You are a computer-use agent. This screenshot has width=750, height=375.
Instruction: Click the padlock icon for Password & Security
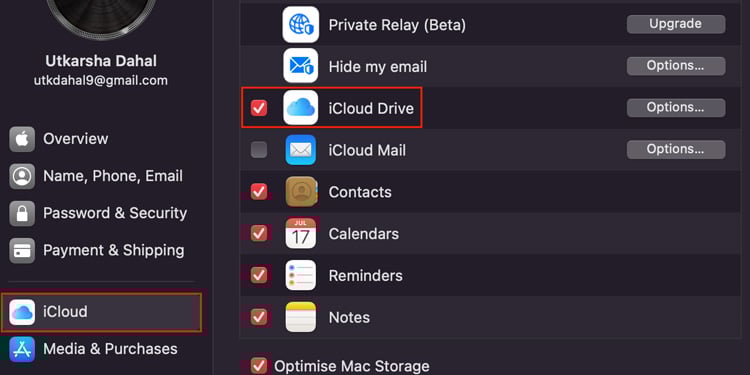click(22, 213)
